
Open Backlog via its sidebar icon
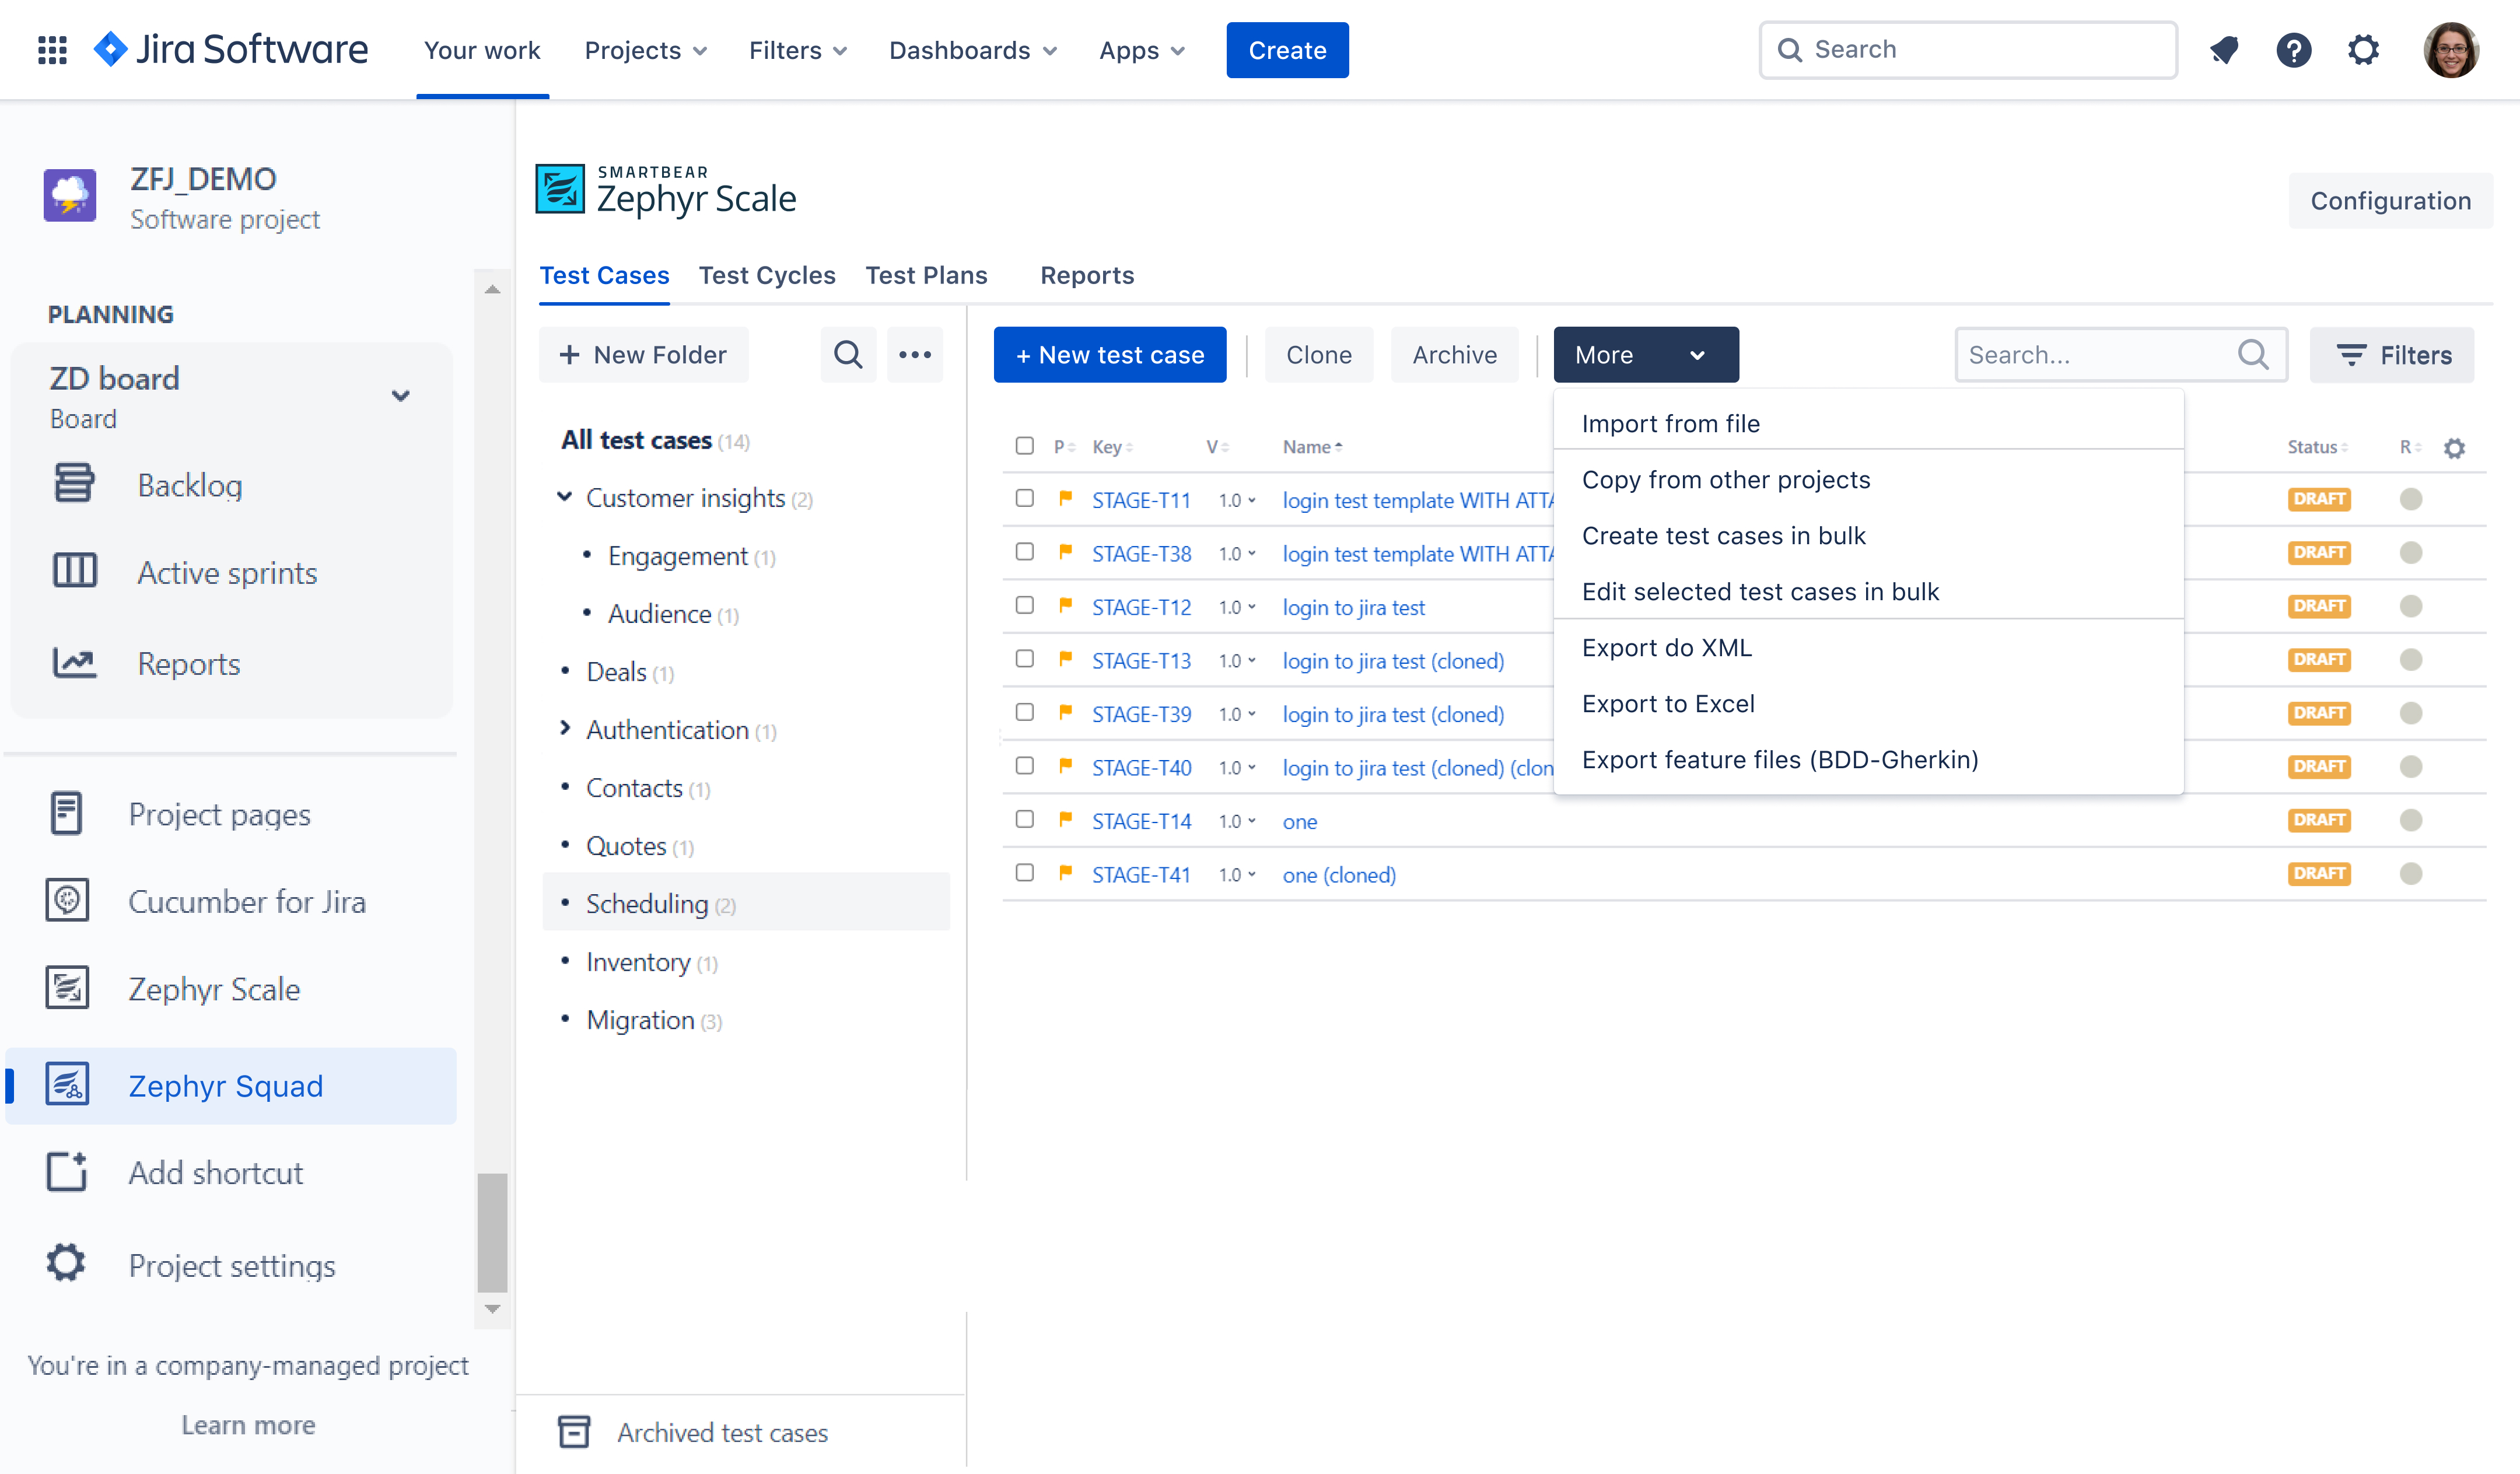(74, 484)
